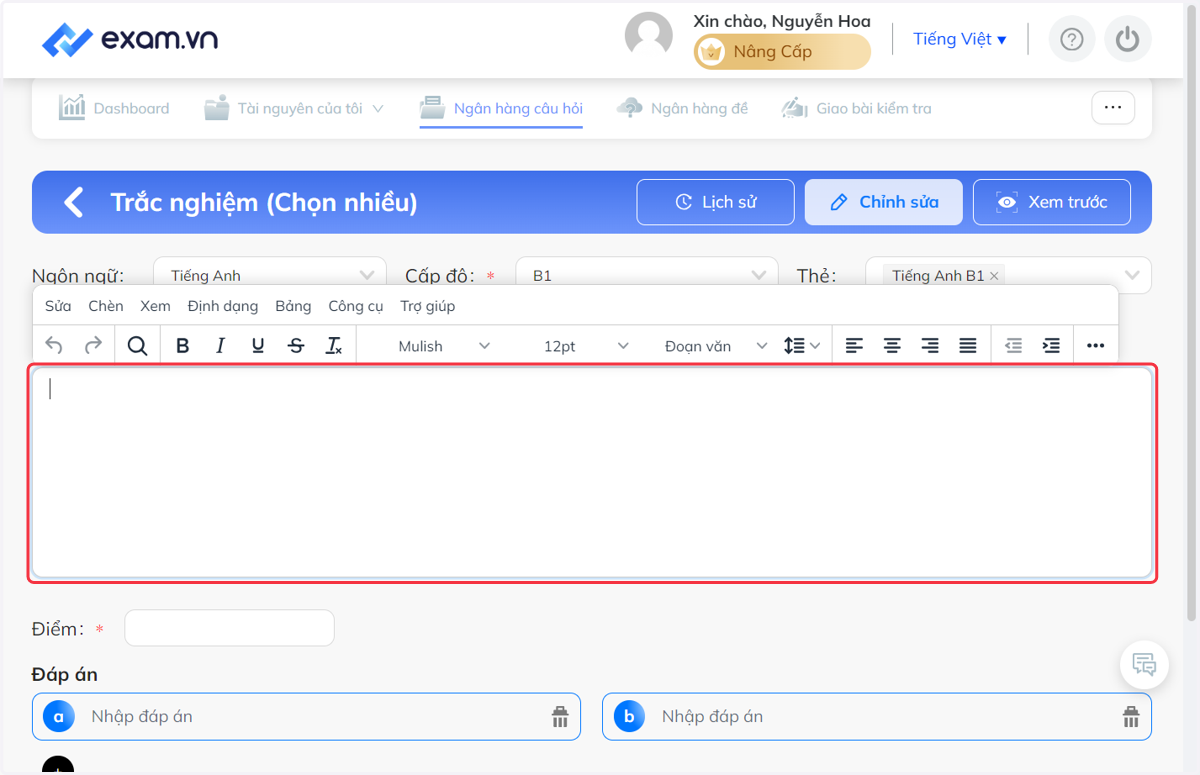
Task: Expand the Thẻ tag dropdown arrow
Action: pos(1132,275)
